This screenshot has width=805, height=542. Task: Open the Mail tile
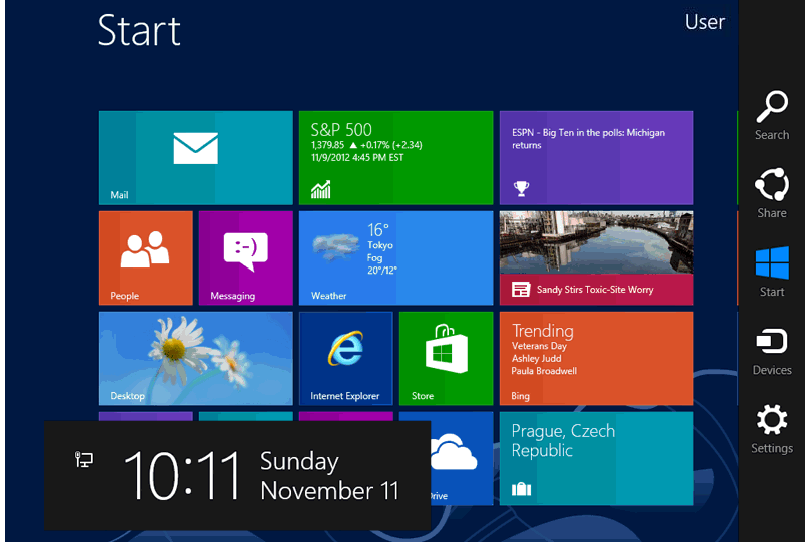click(196, 158)
